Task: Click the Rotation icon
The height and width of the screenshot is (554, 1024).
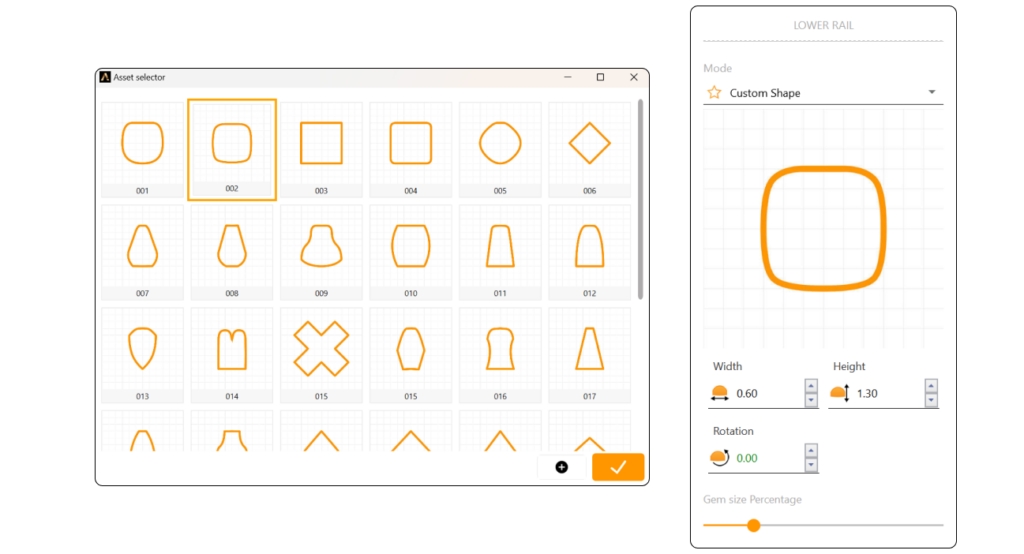Action: (719, 458)
